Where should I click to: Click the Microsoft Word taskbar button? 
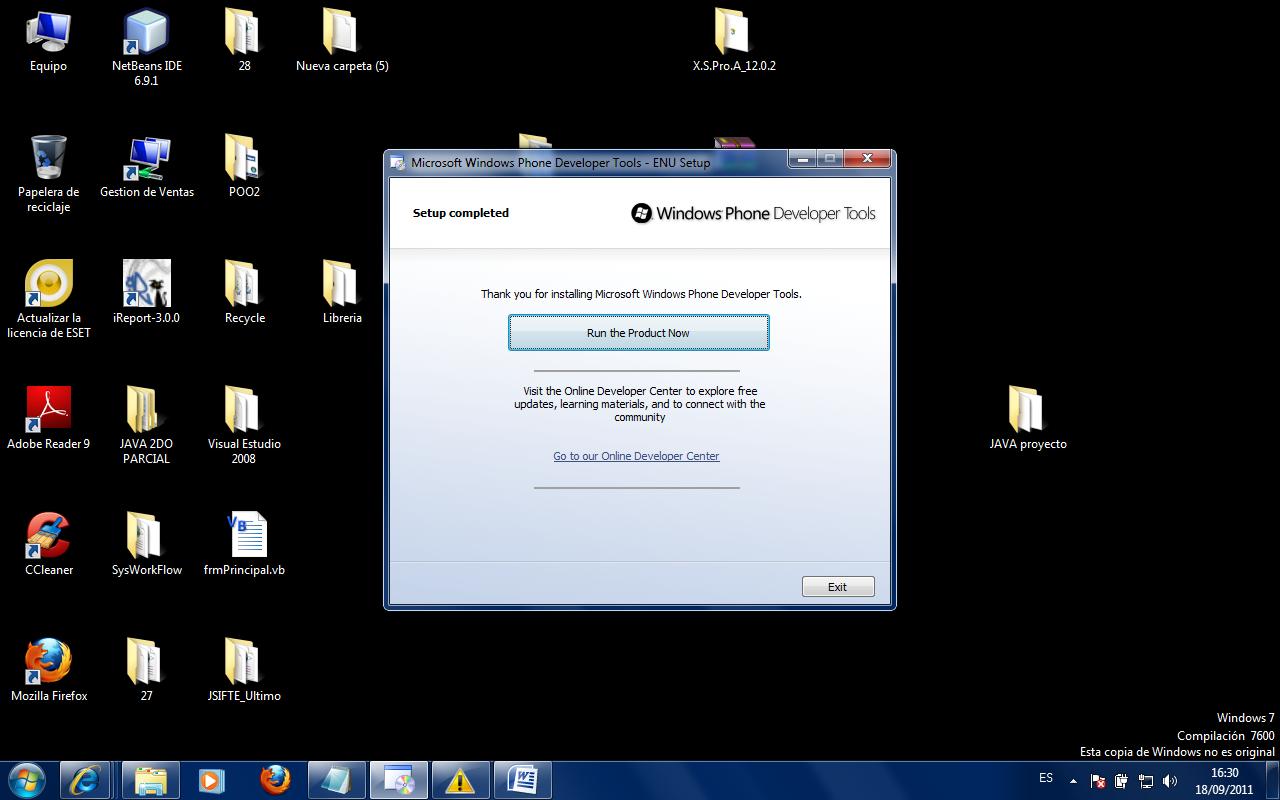[522, 780]
